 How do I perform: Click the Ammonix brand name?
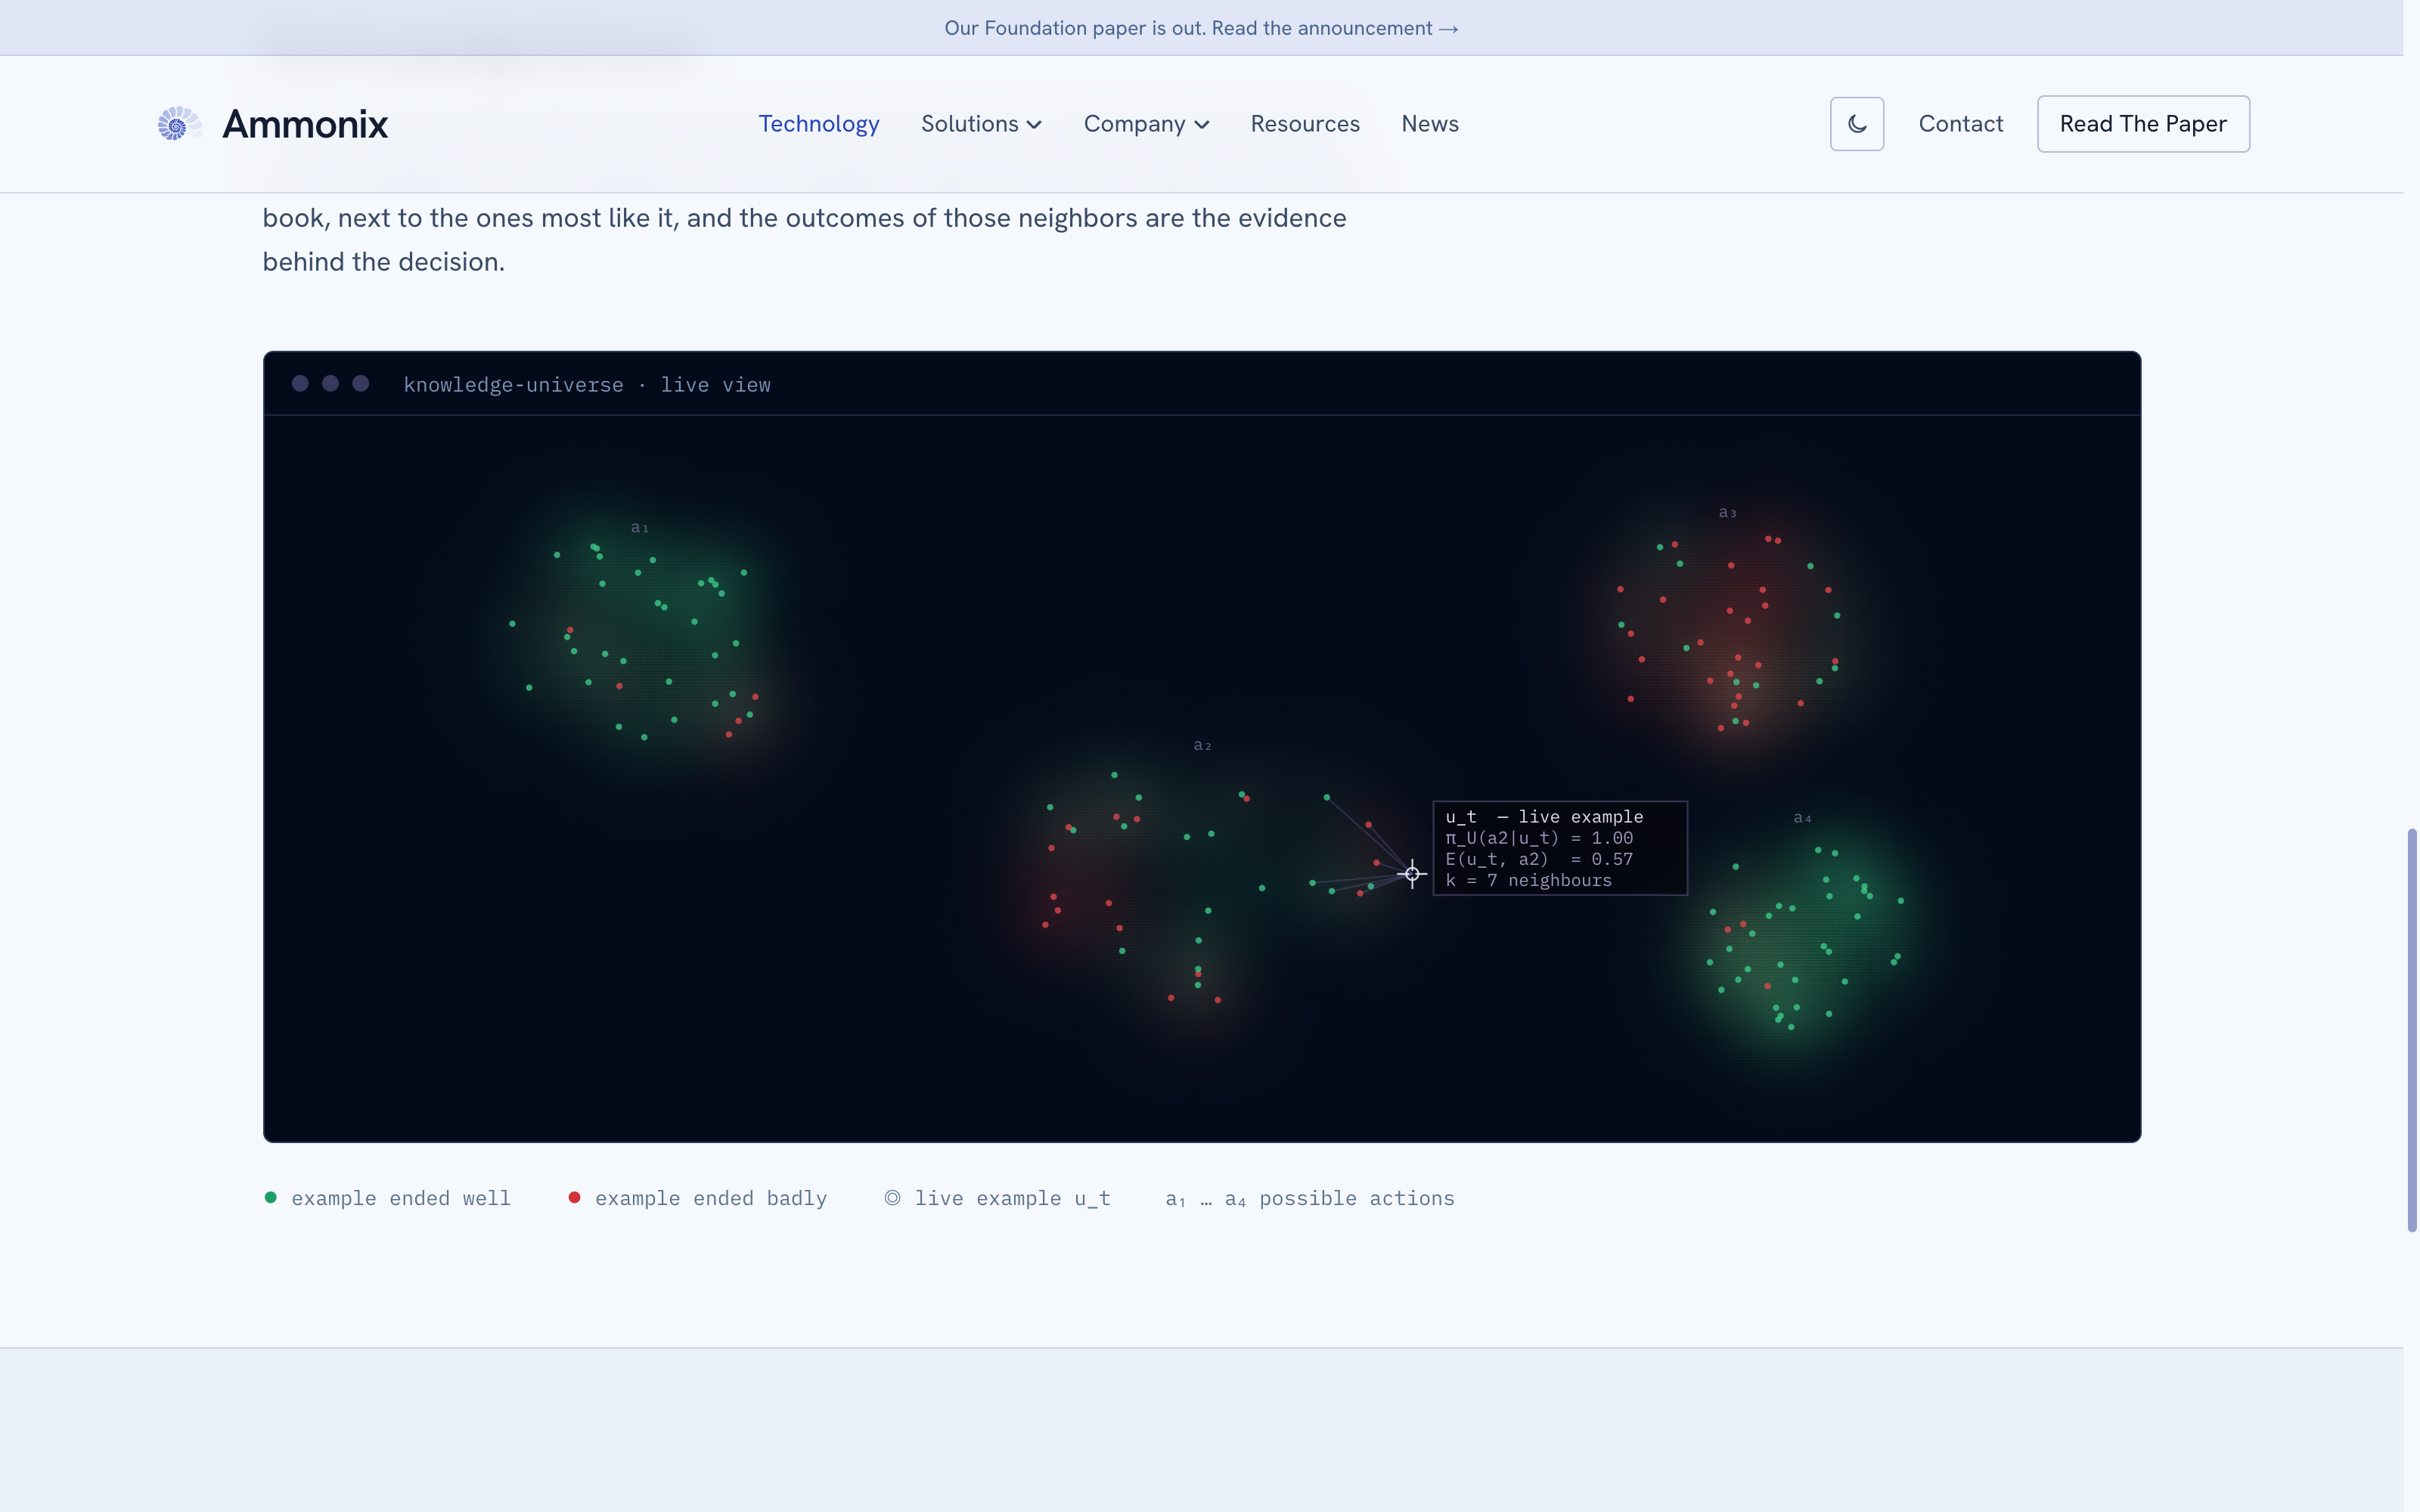click(305, 124)
